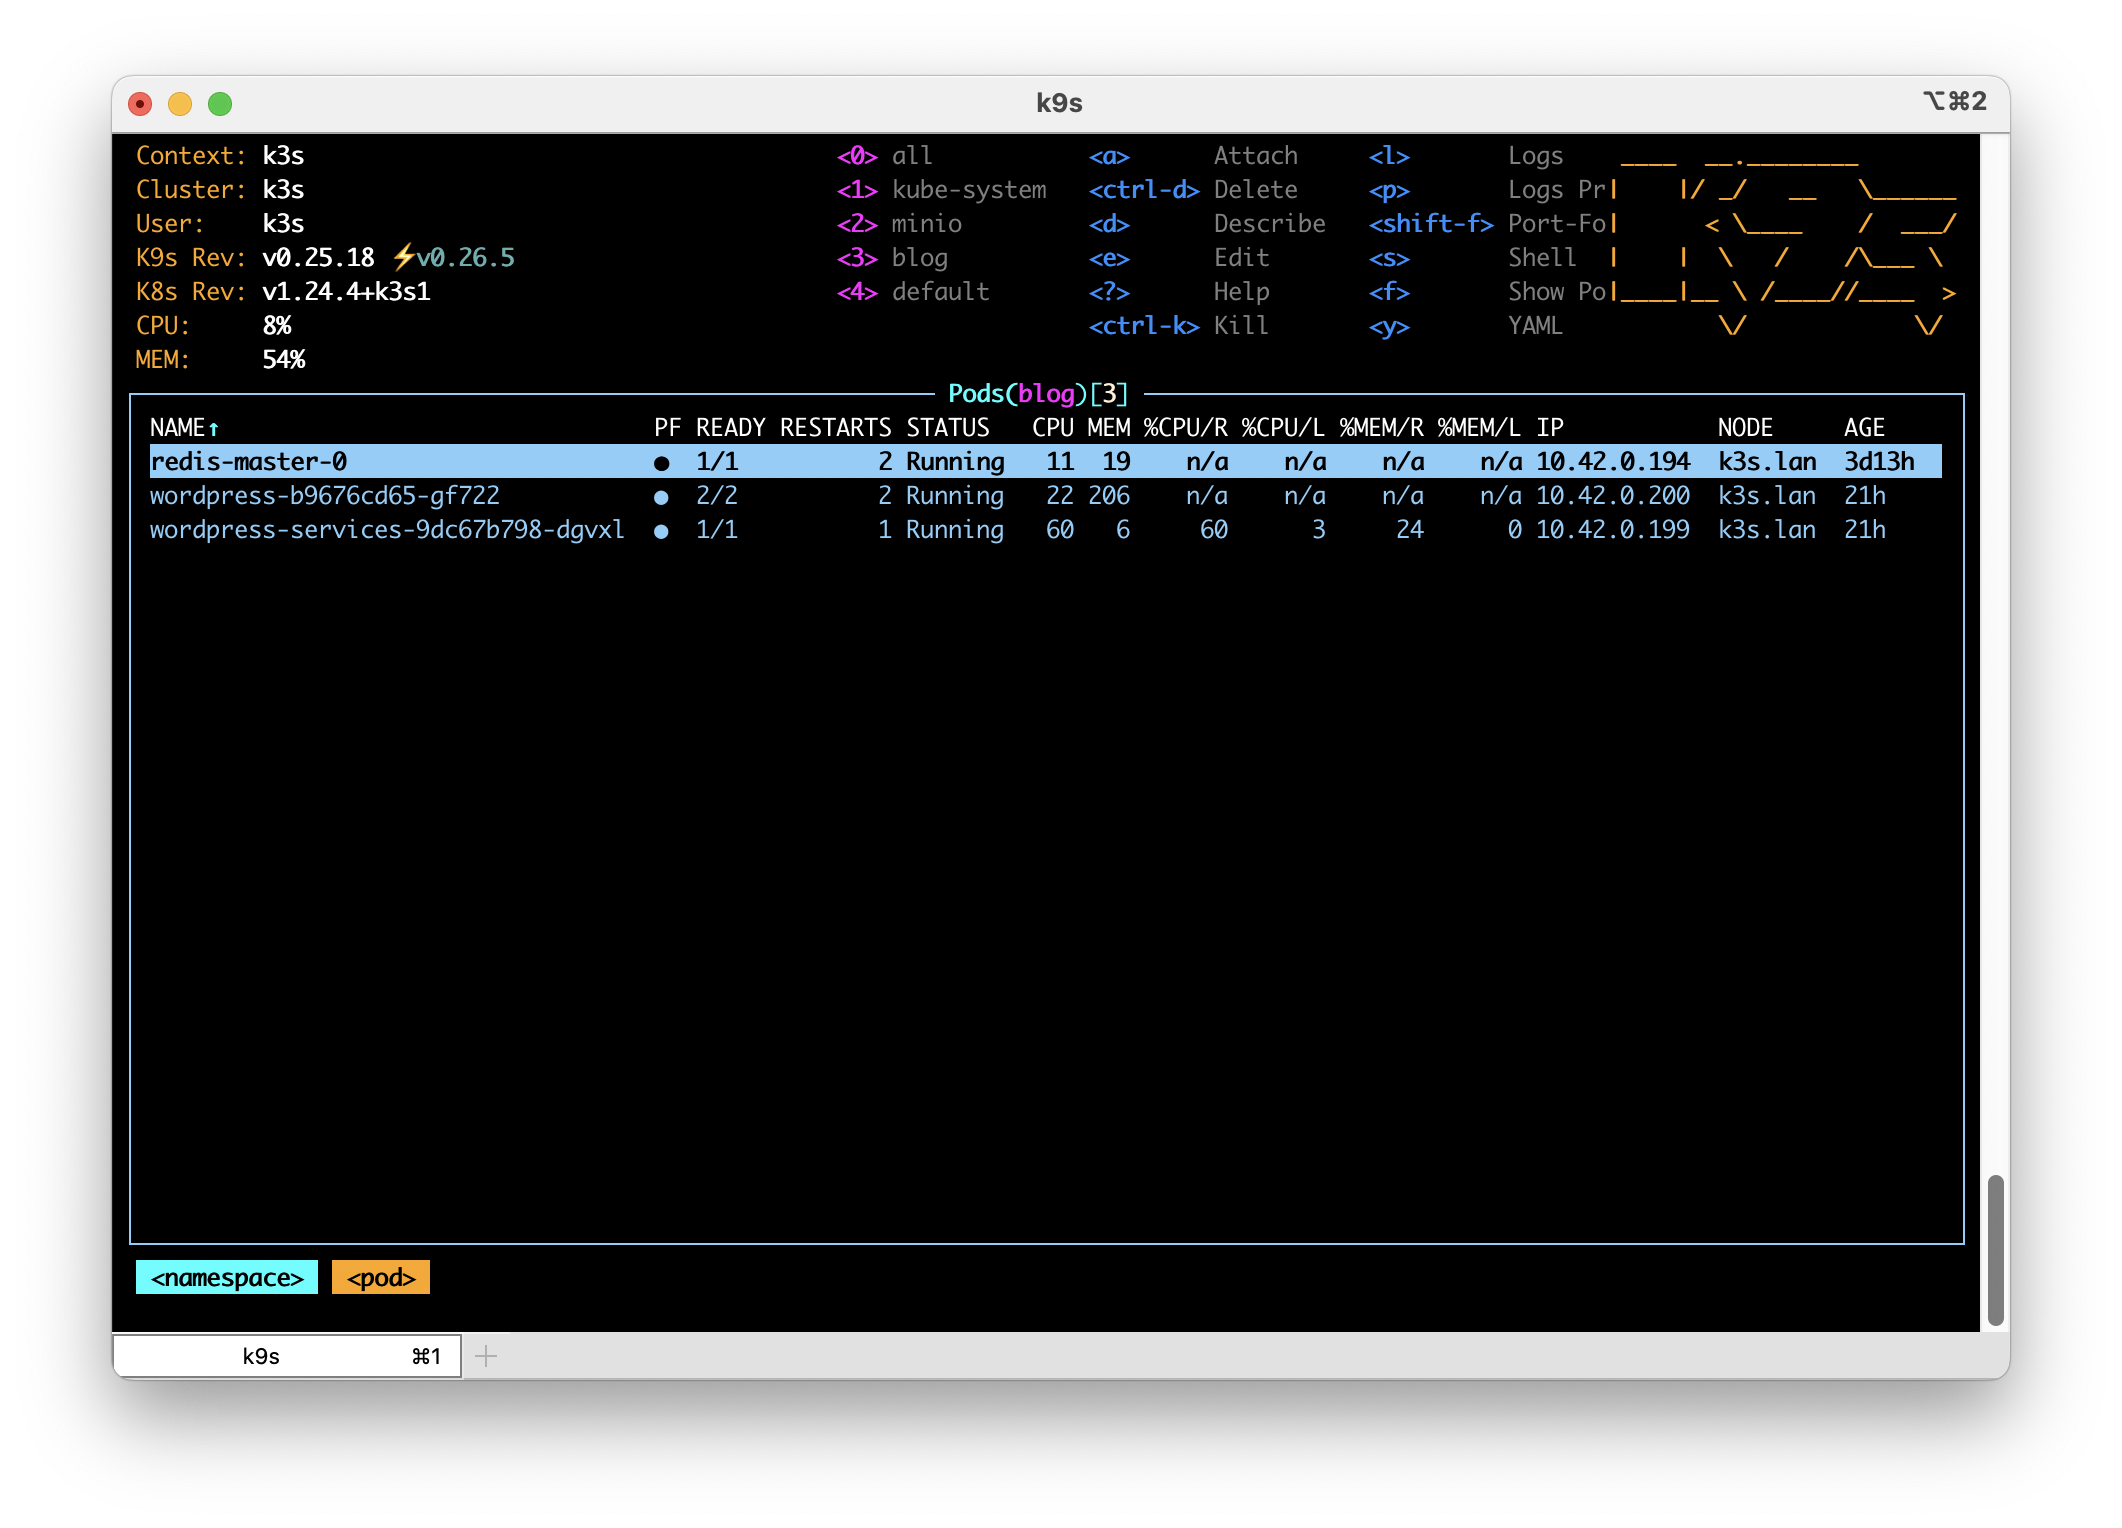Image resolution: width=2122 pixels, height=1528 pixels.
Task: Click the 3d13h age value
Action: pyautogui.click(x=1878, y=461)
